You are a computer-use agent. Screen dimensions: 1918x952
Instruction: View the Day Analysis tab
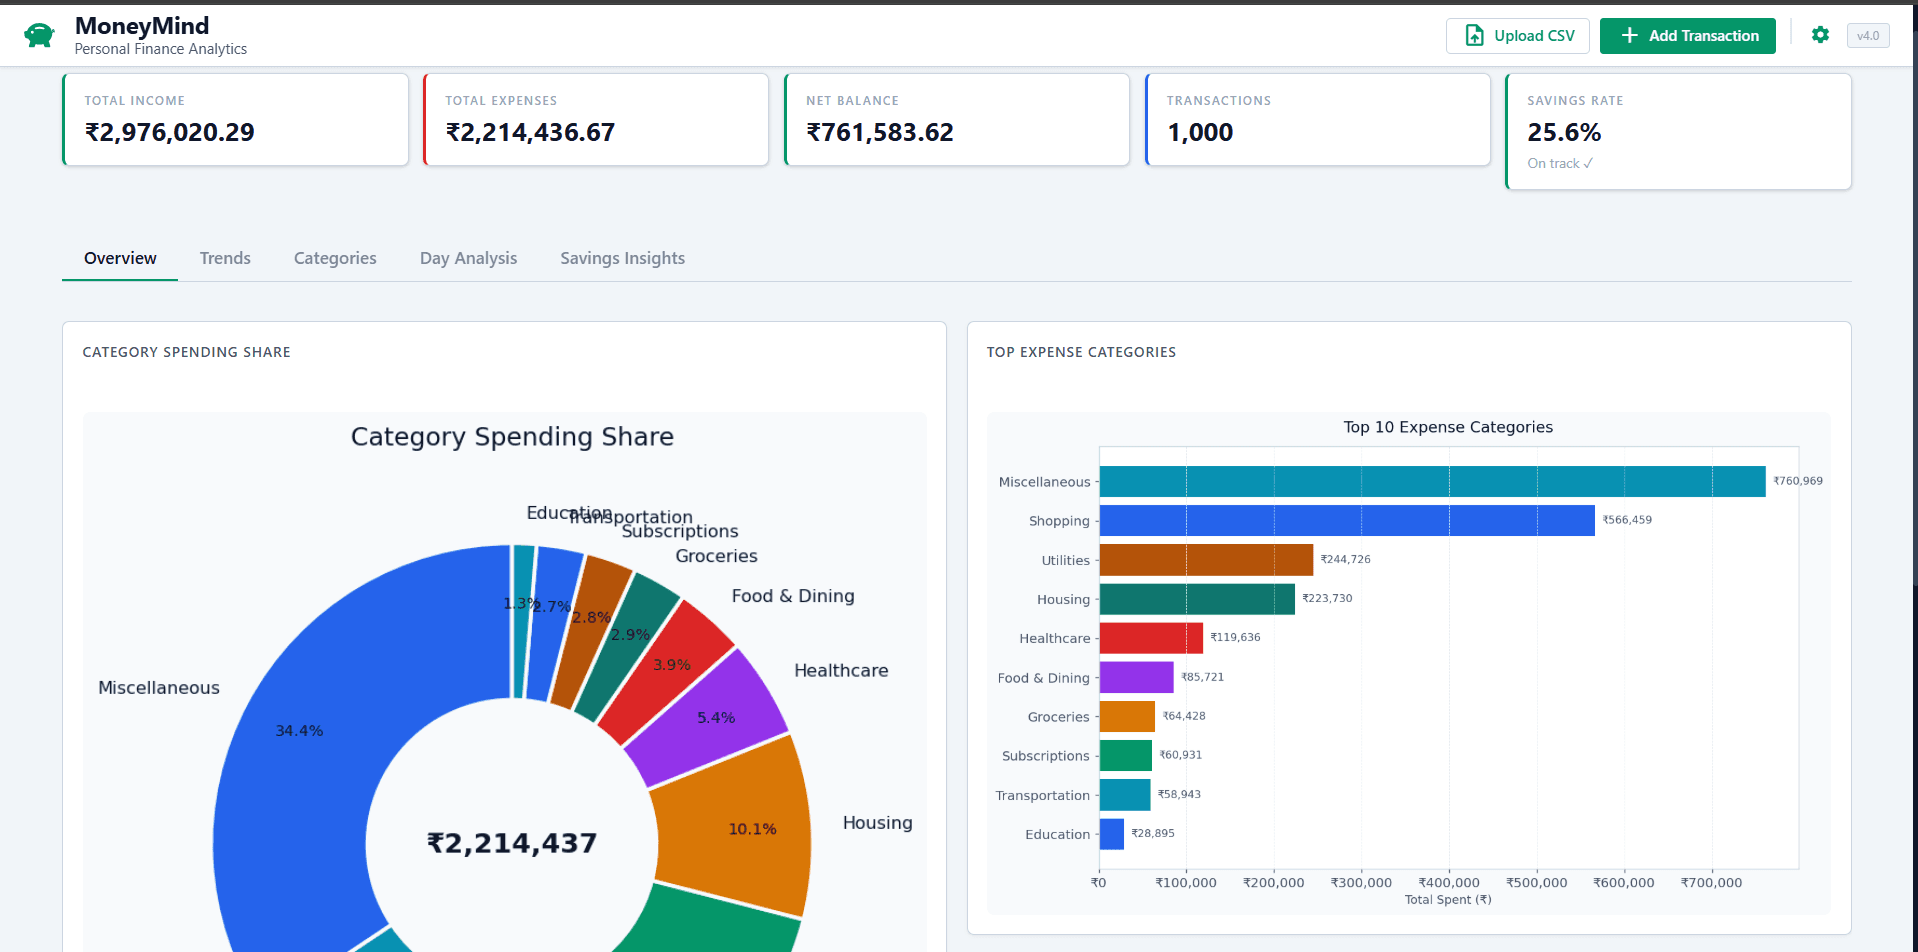pos(468,258)
